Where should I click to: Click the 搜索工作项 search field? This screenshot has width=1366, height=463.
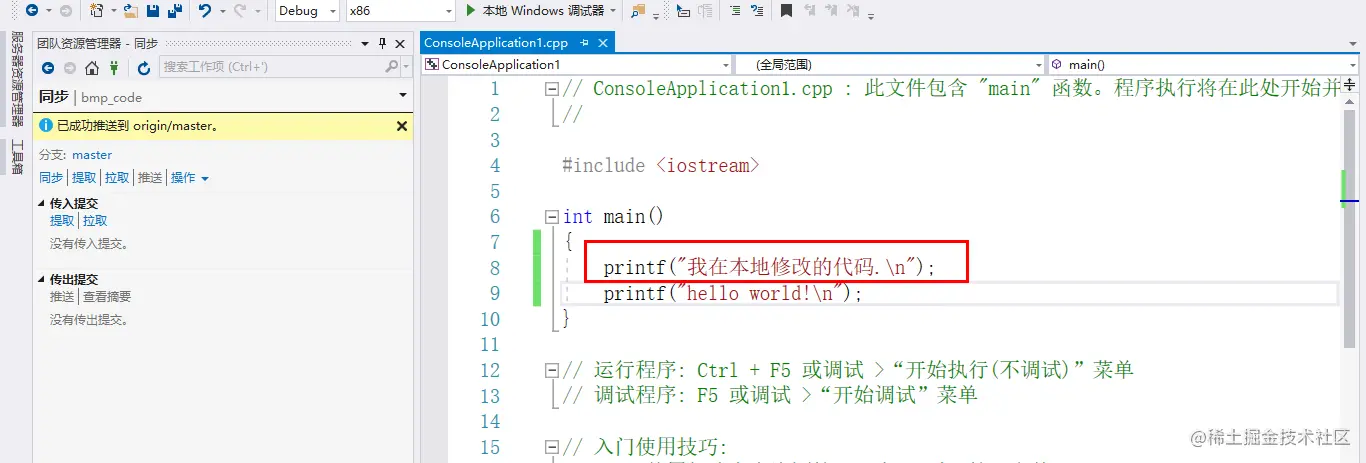coord(270,67)
